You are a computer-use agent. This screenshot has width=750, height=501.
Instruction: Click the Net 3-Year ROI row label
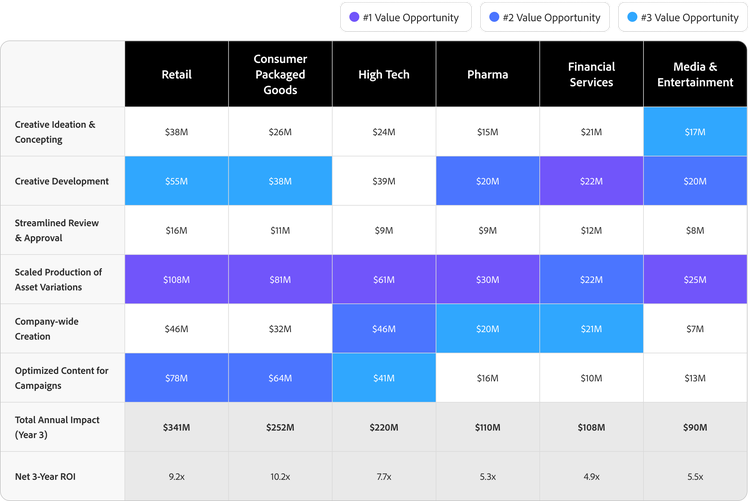coord(47,476)
